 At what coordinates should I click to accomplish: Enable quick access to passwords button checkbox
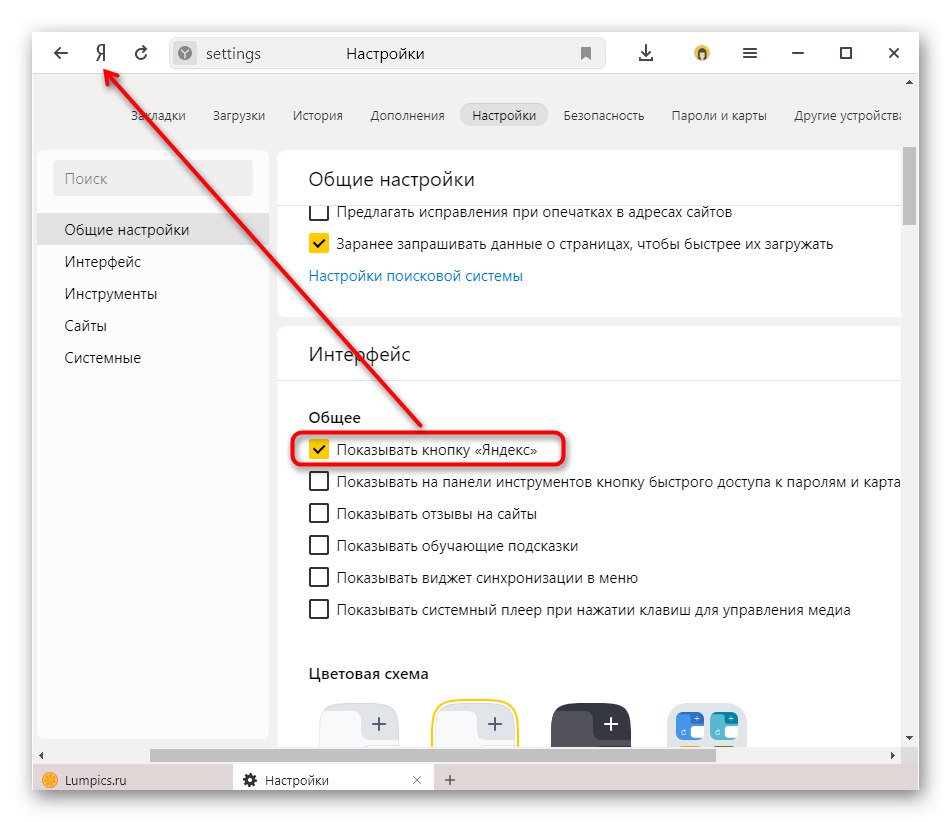[x=319, y=482]
